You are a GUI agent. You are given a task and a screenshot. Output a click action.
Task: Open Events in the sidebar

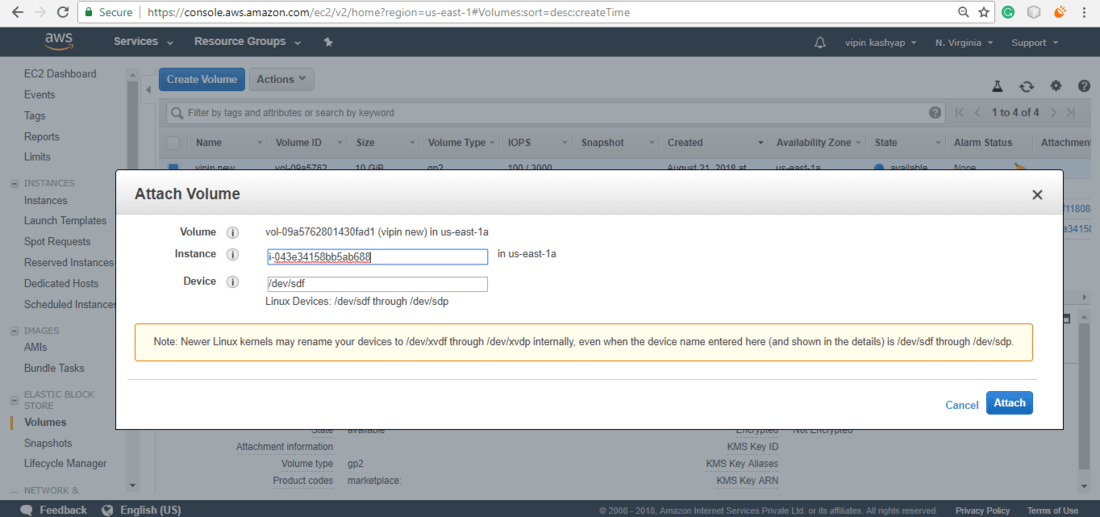click(x=39, y=95)
